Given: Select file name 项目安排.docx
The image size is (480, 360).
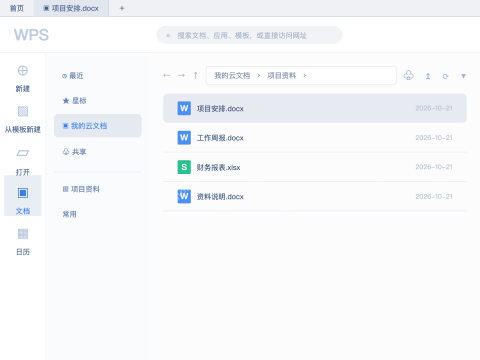Looking at the screenshot, I should 220,109.
